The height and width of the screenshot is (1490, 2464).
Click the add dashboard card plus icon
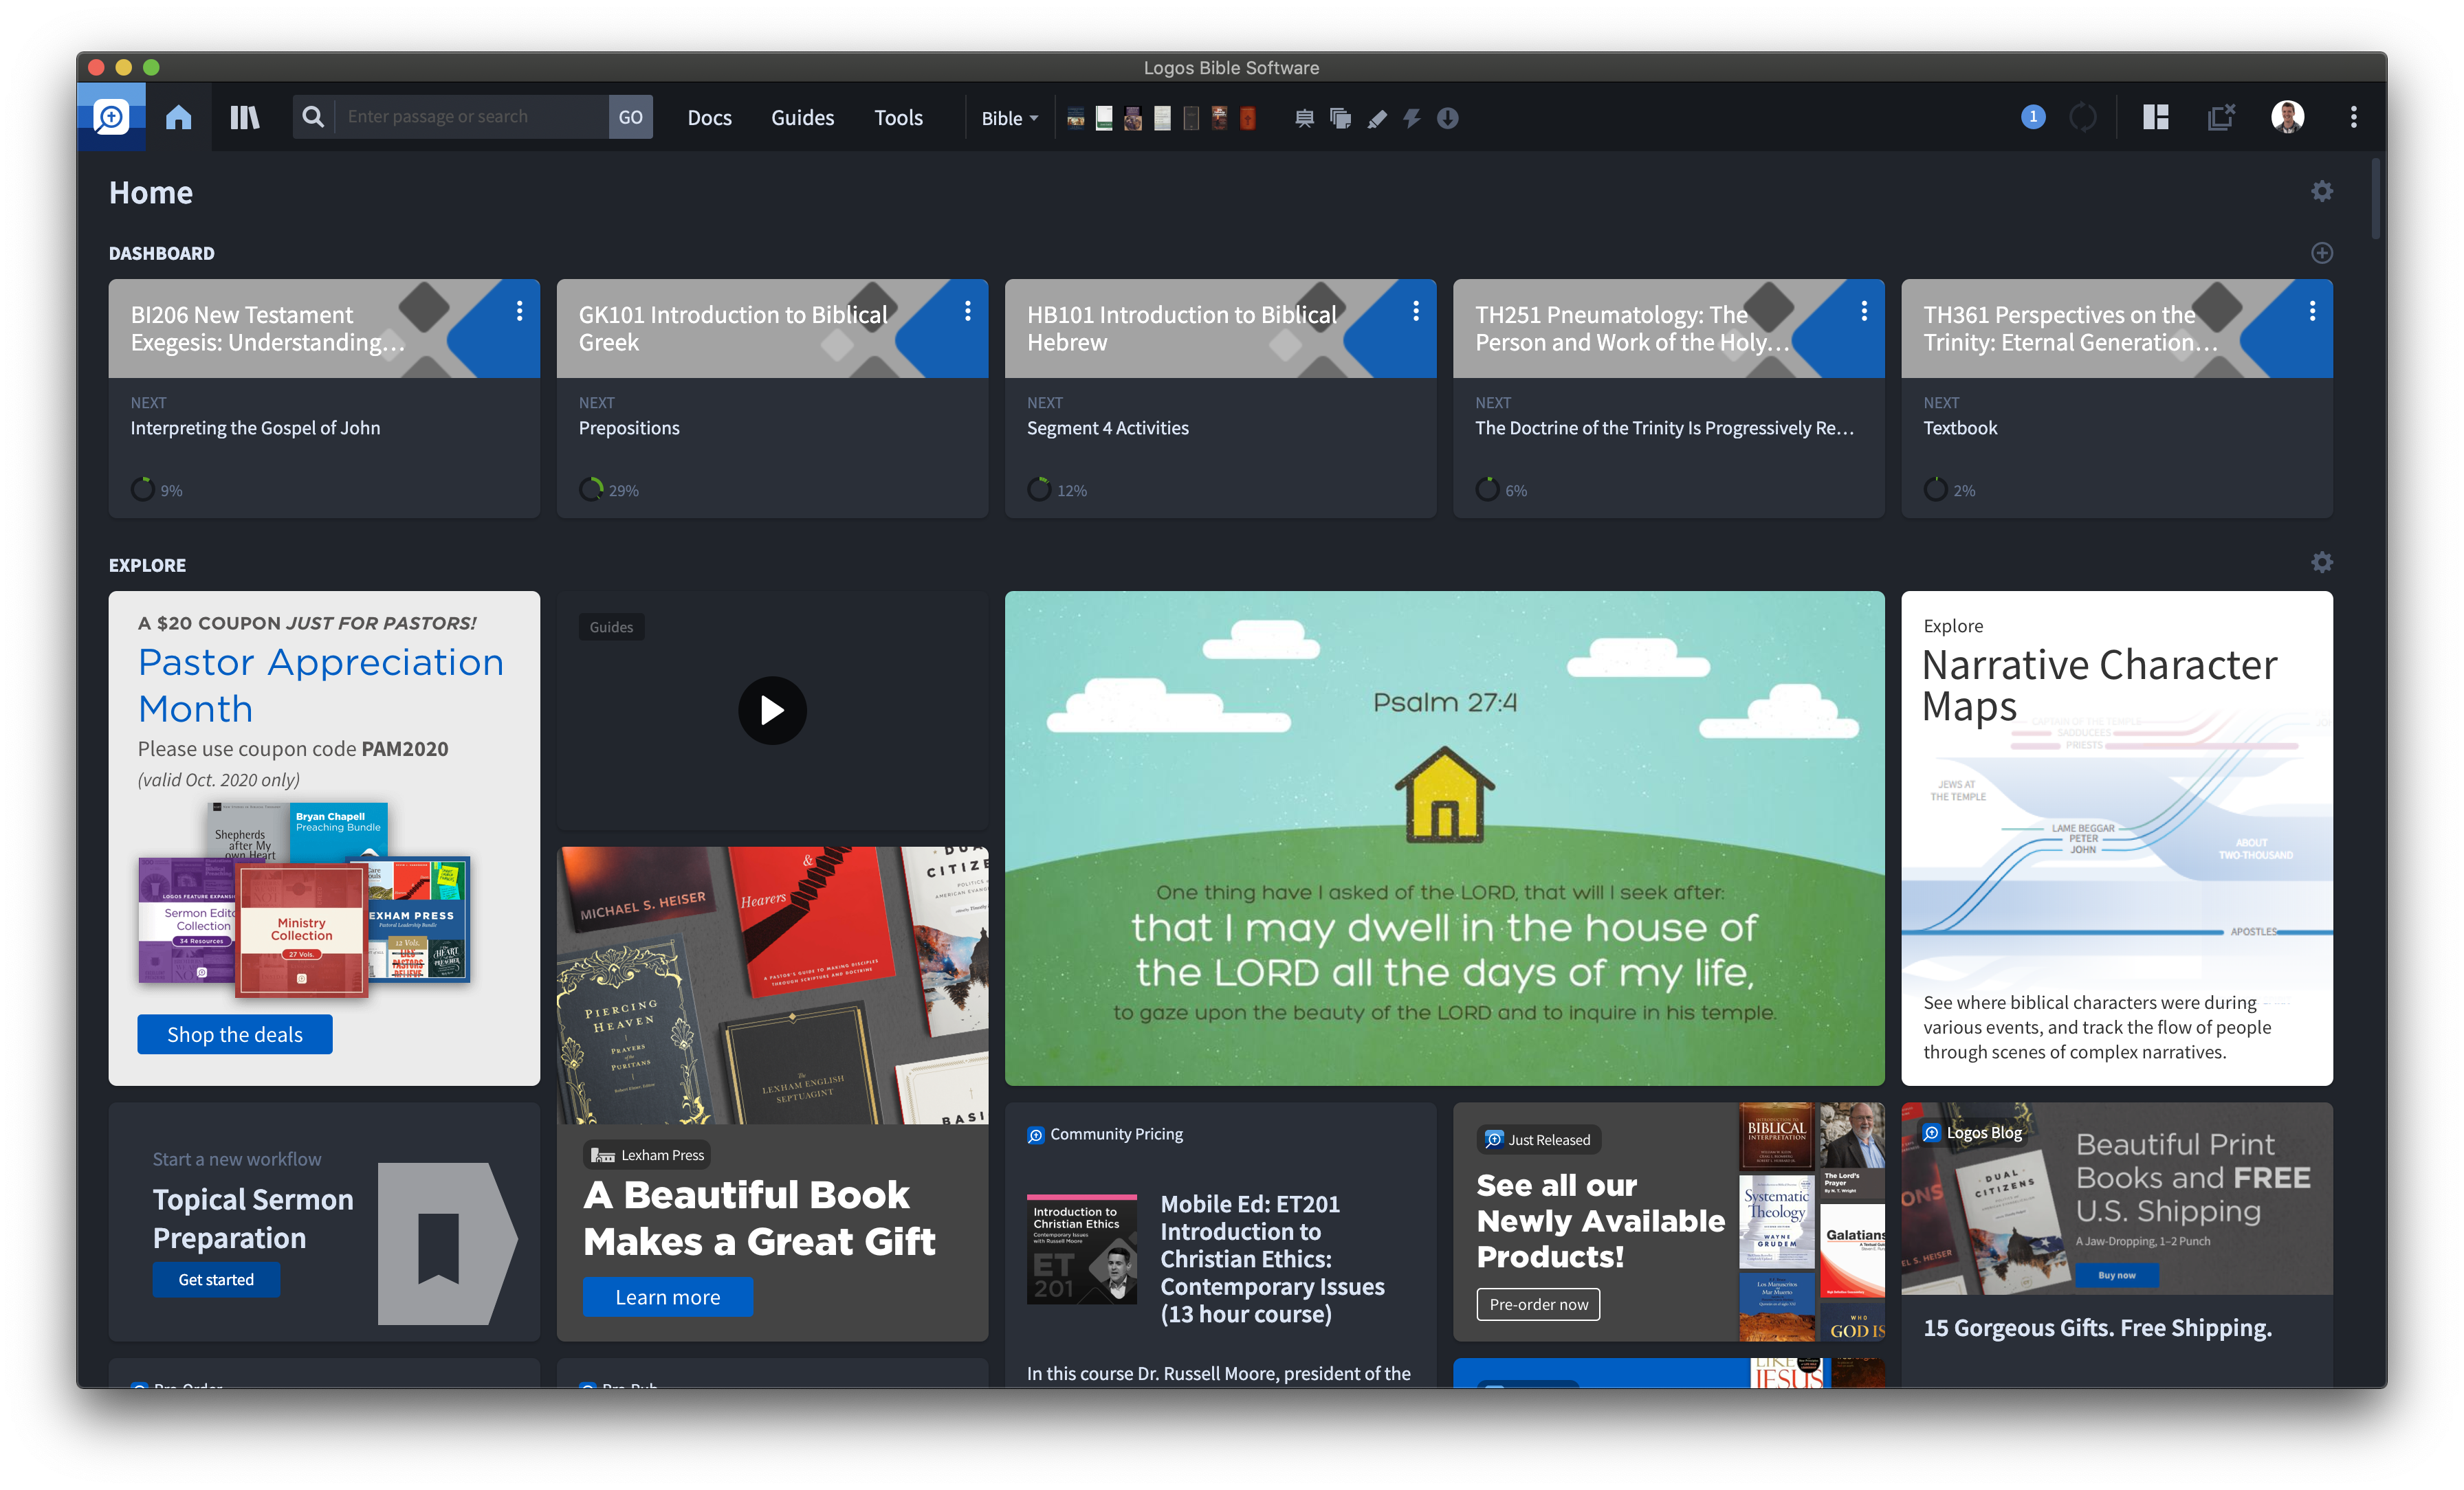(x=2322, y=253)
